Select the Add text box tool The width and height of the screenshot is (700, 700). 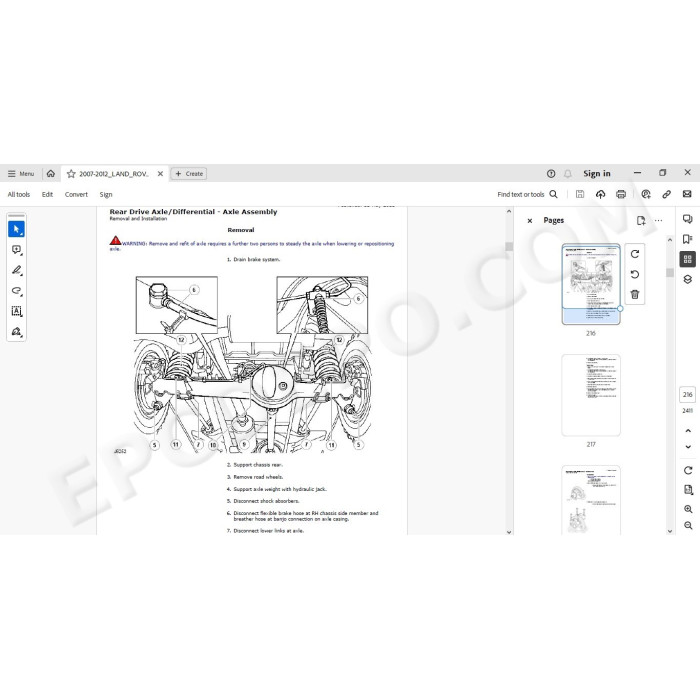[17, 311]
